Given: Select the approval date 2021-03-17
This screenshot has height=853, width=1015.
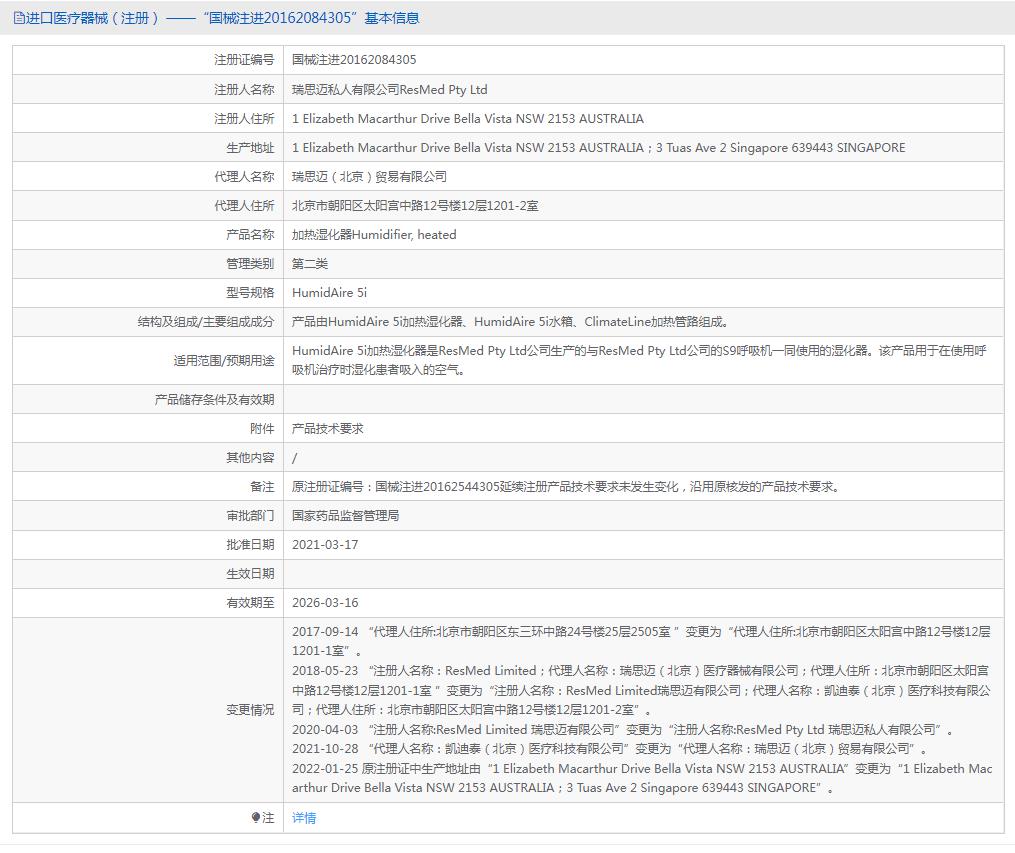Looking at the screenshot, I should (325, 545).
